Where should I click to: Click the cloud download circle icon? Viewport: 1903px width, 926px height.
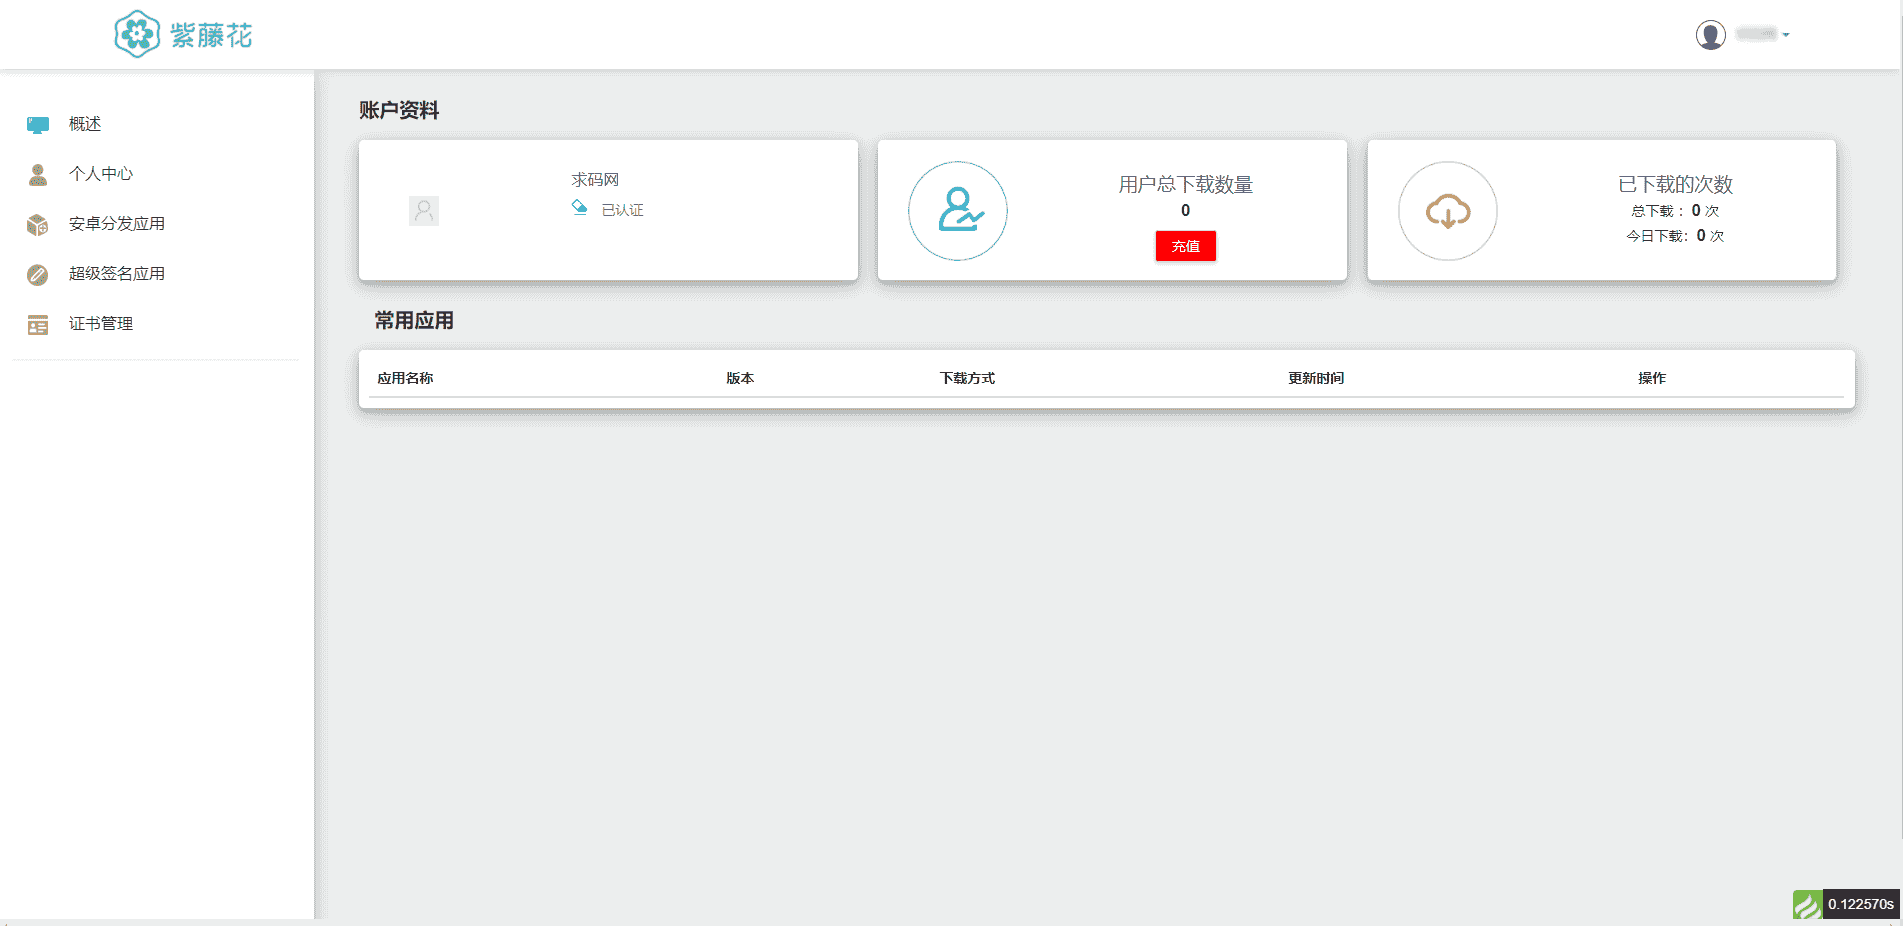coord(1447,211)
